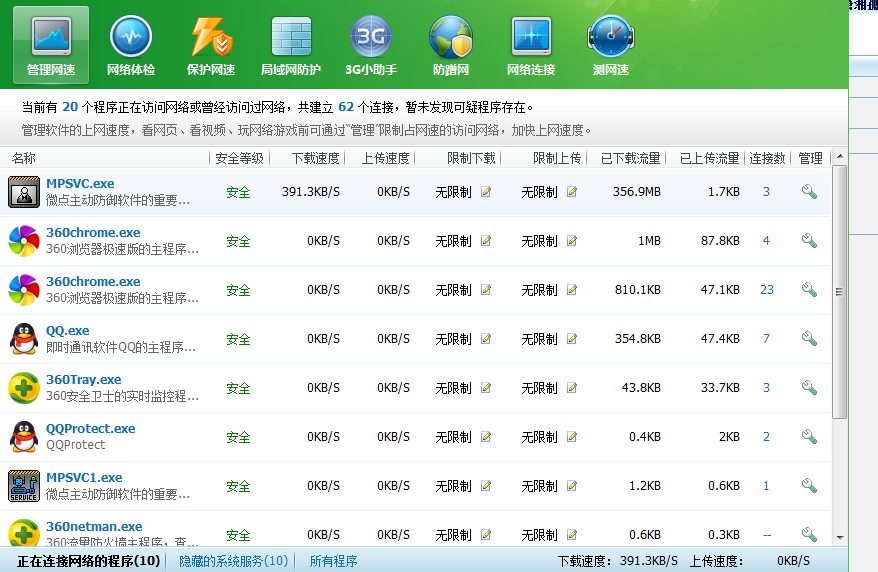Switch to 正在连接网络的程序(10) tab

pos(88,561)
